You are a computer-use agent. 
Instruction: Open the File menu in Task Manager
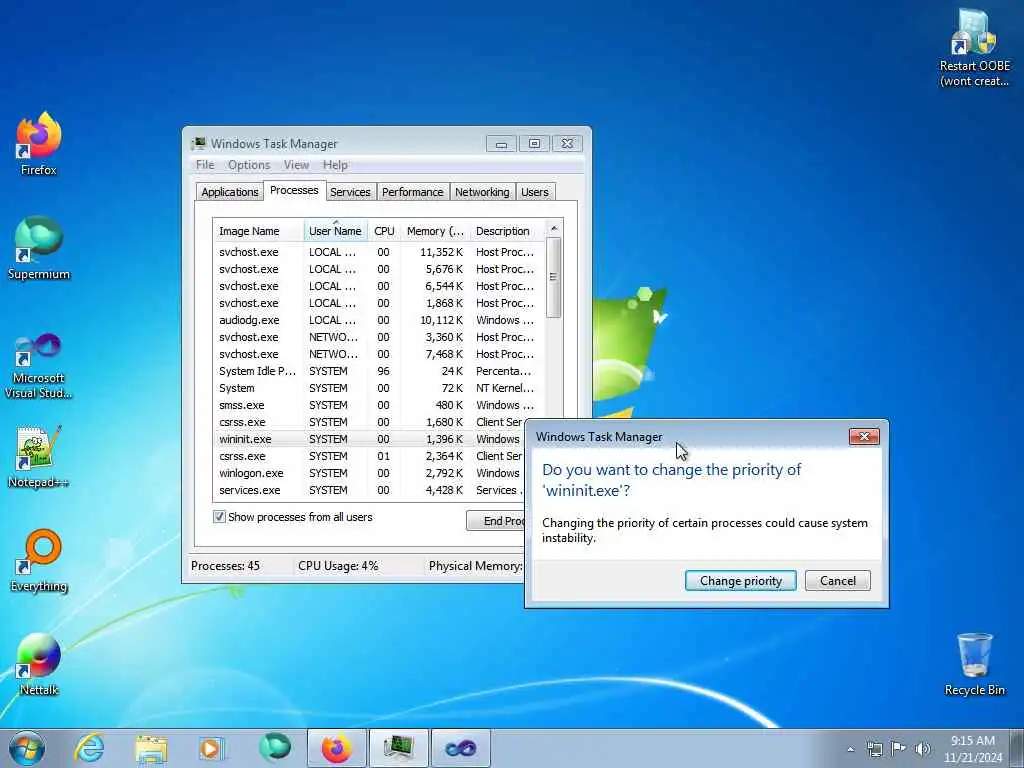pyautogui.click(x=205, y=165)
